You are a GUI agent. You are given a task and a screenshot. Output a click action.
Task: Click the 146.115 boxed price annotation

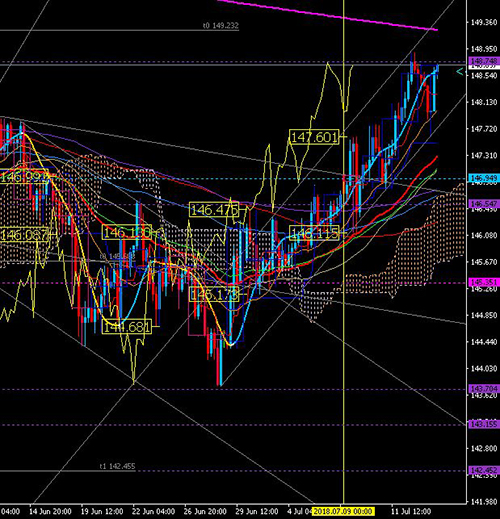pyautogui.click(x=314, y=233)
